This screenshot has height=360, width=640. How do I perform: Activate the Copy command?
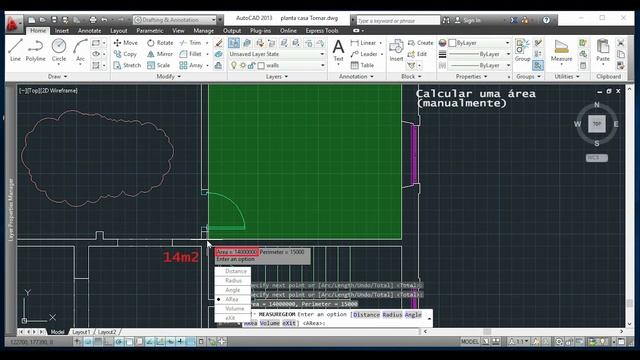pyautogui.click(x=125, y=54)
